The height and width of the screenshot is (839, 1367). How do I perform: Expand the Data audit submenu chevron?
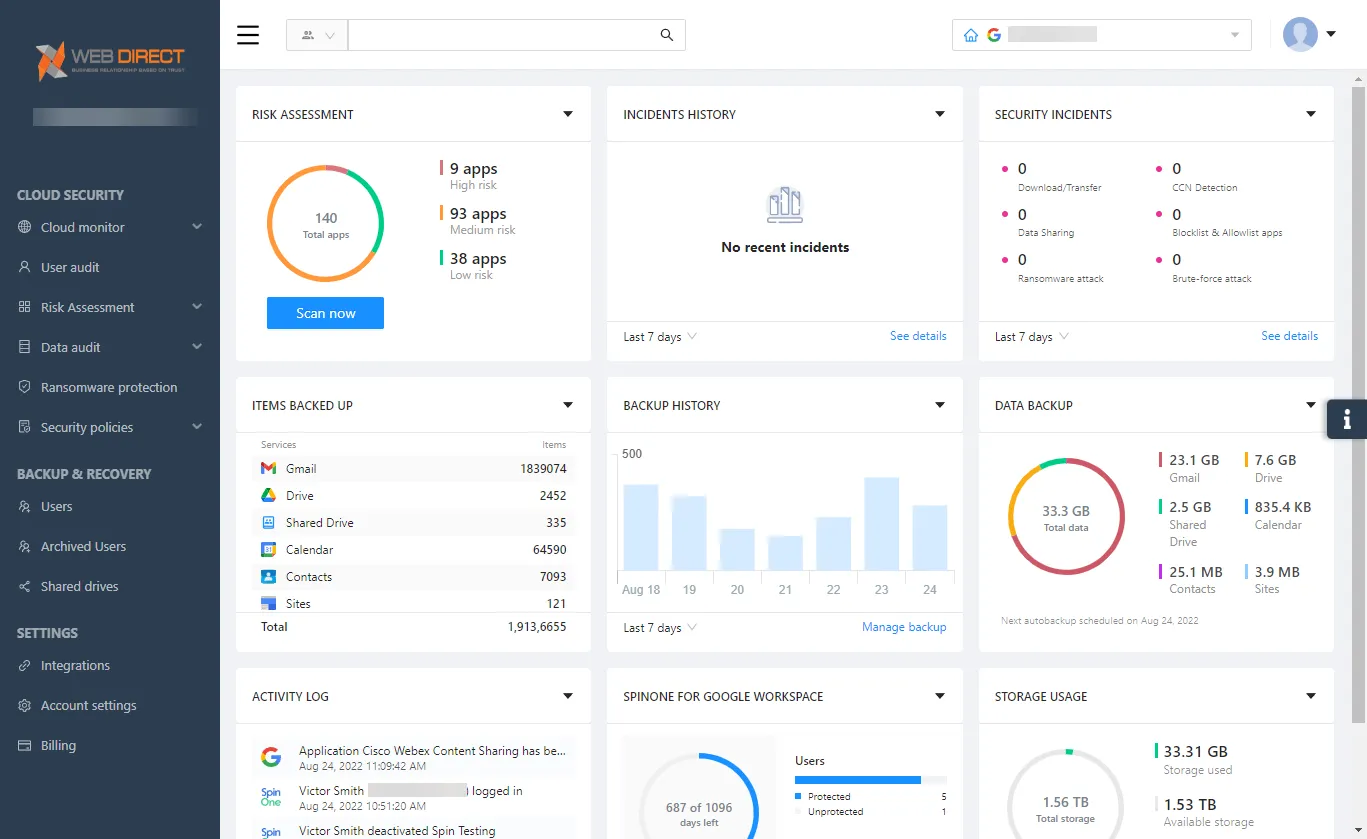197,347
